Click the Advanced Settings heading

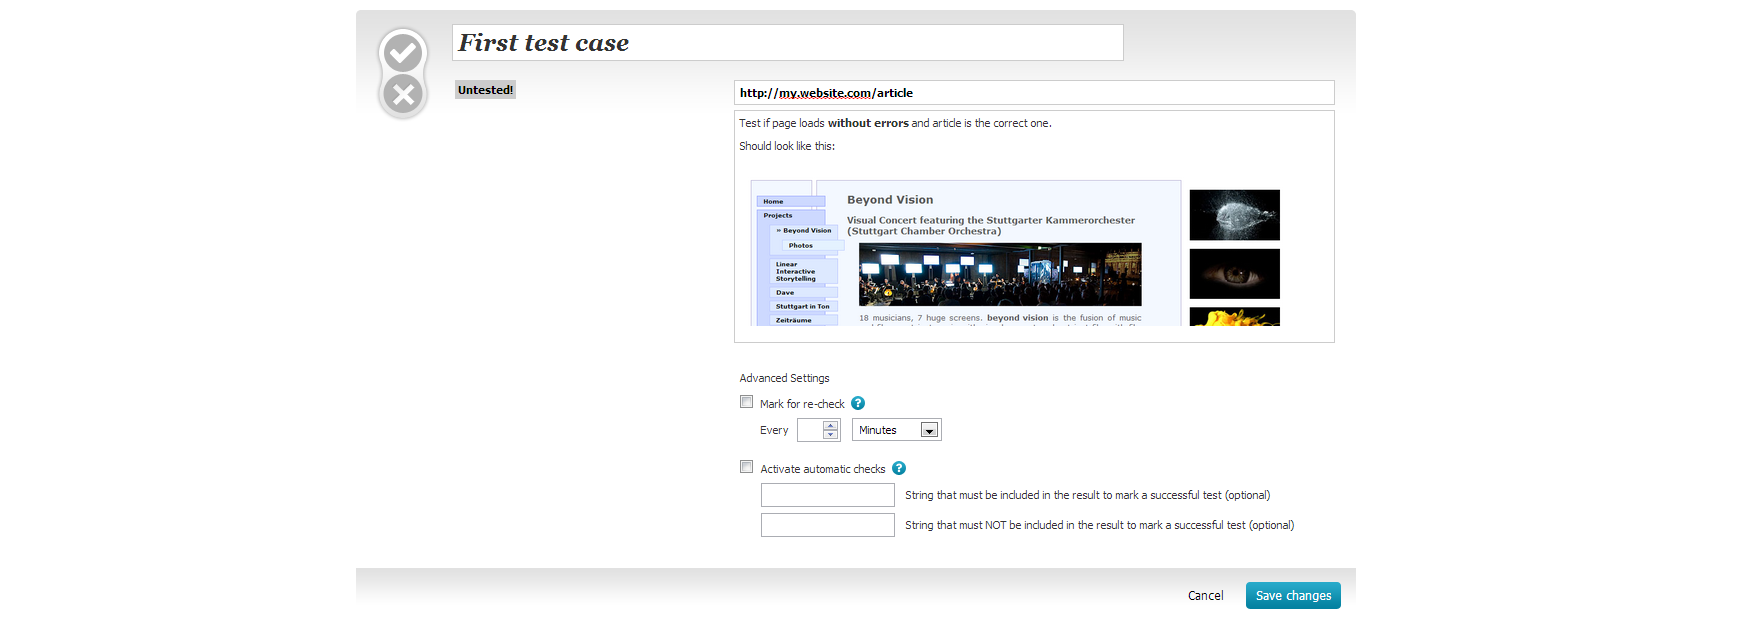tap(784, 378)
